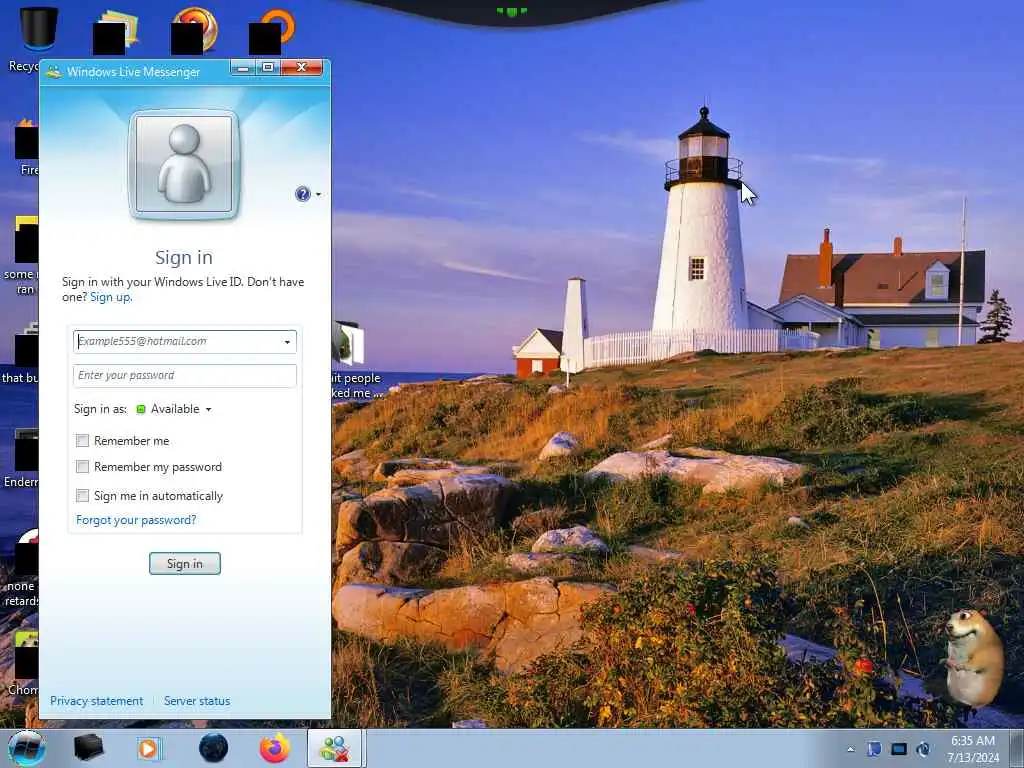The width and height of the screenshot is (1024, 768).
Task: Minimize the Windows Live Messenger window
Action: pos(243,68)
